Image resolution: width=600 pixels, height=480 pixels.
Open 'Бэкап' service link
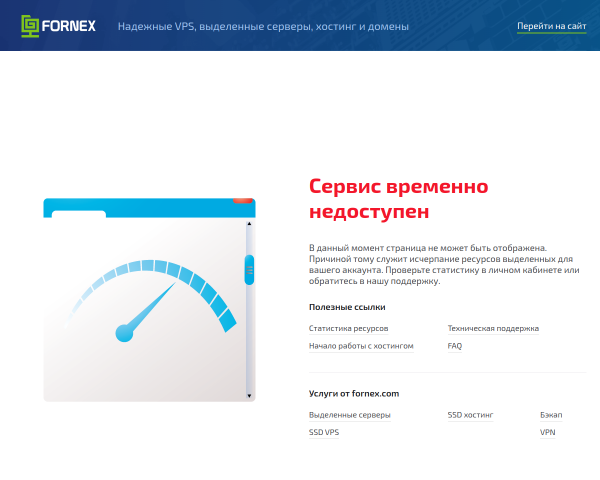pos(551,415)
